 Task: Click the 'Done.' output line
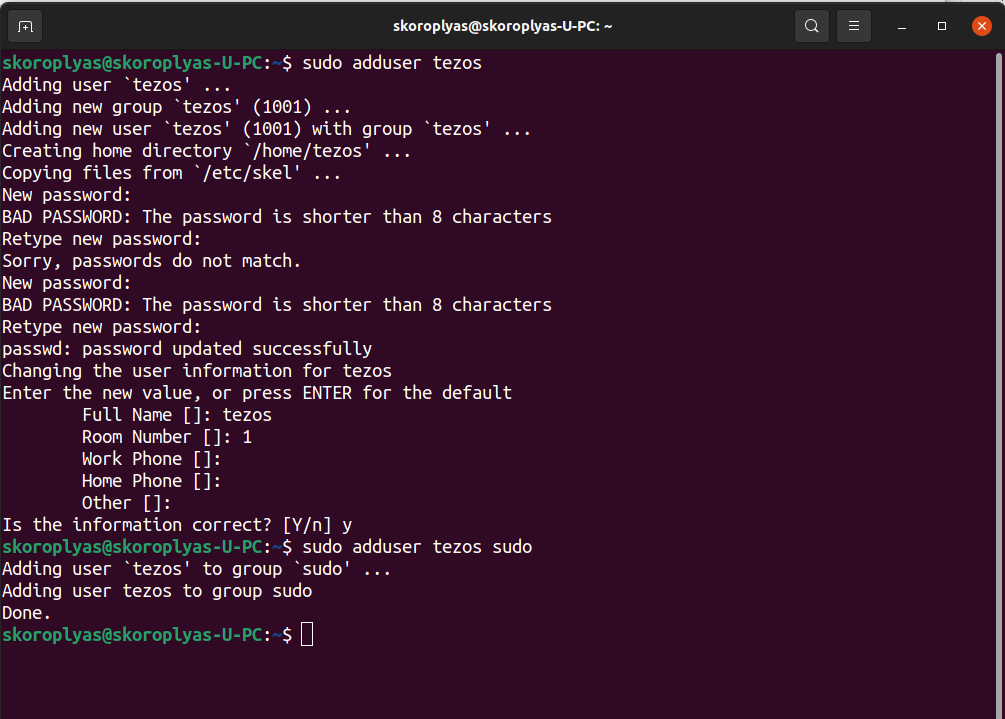pyautogui.click(x=25, y=612)
